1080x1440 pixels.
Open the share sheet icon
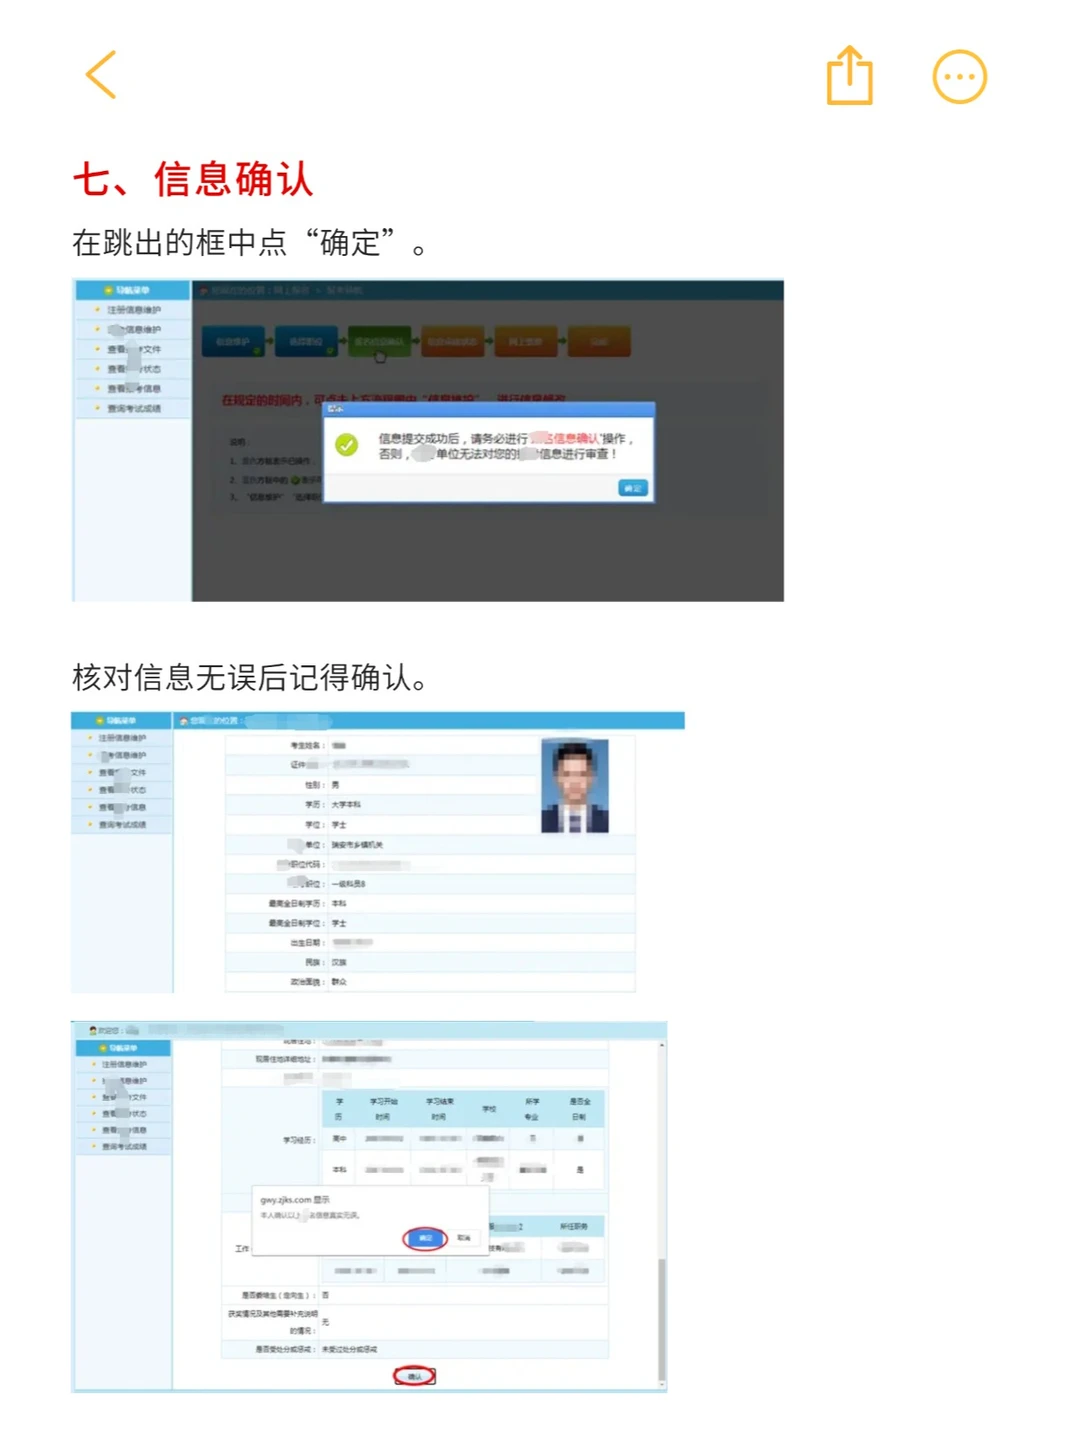(850, 75)
